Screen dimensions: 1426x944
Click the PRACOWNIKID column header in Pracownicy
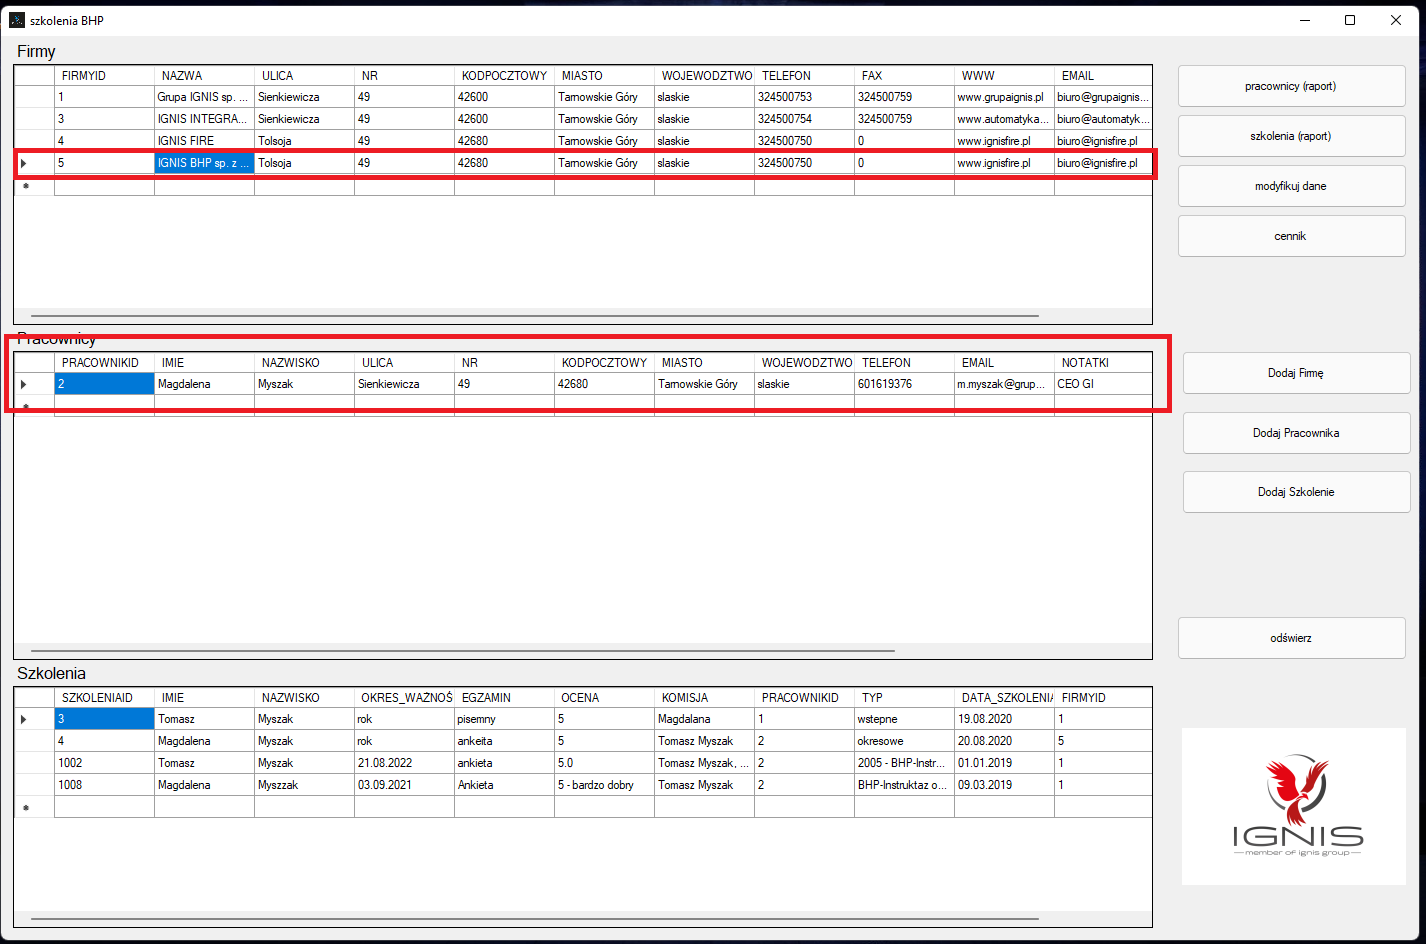pos(104,363)
